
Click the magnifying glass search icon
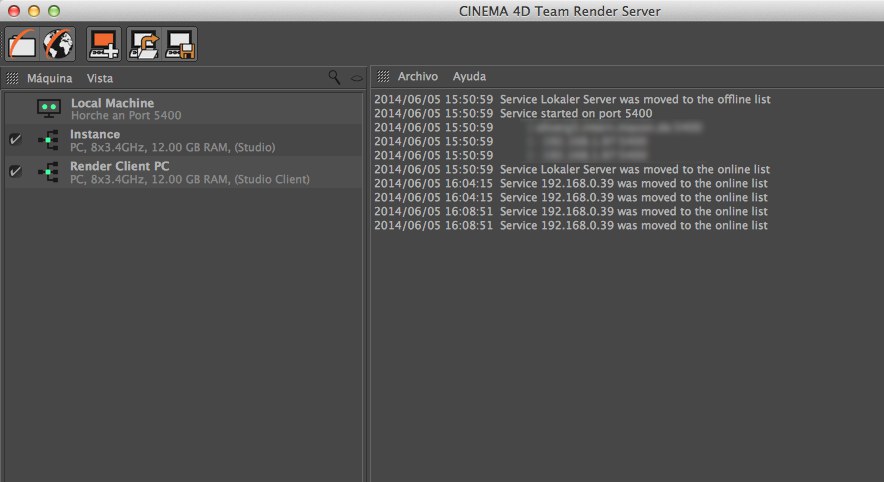(x=334, y=77)
